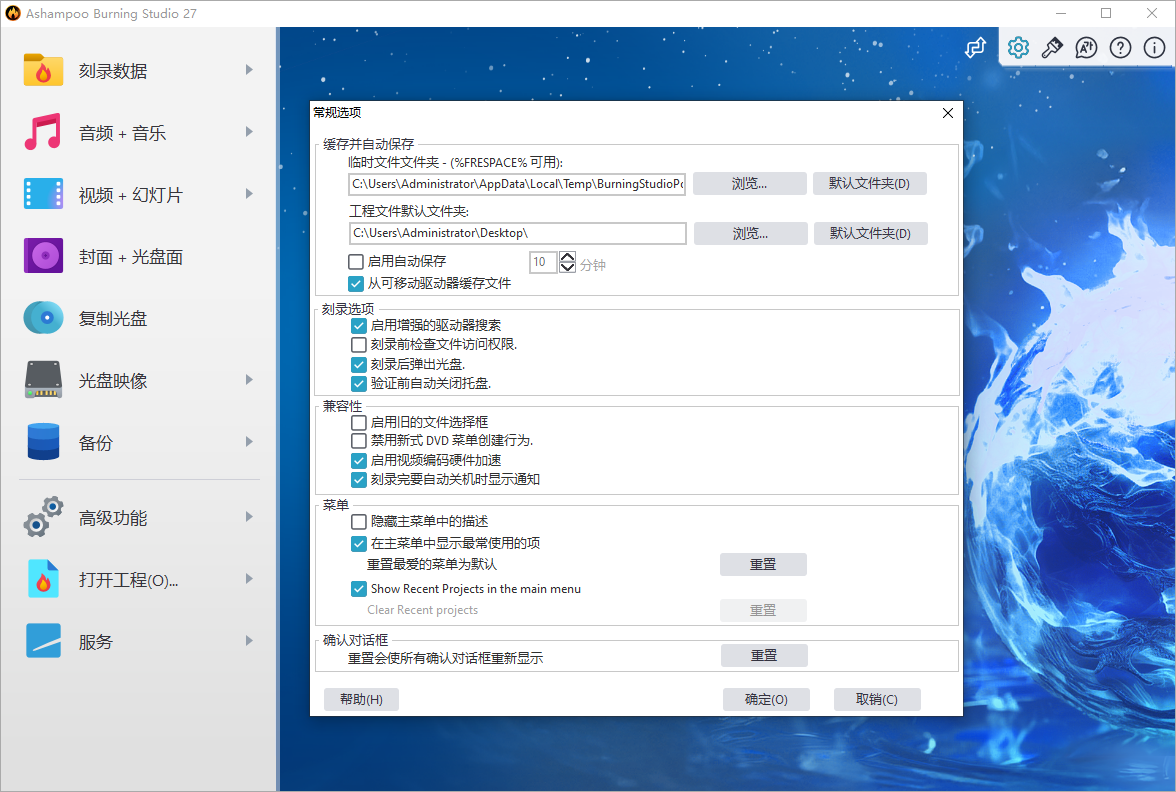Click the settings gear tab
Screen dimensions: 1176x792
pos(1018,47)
